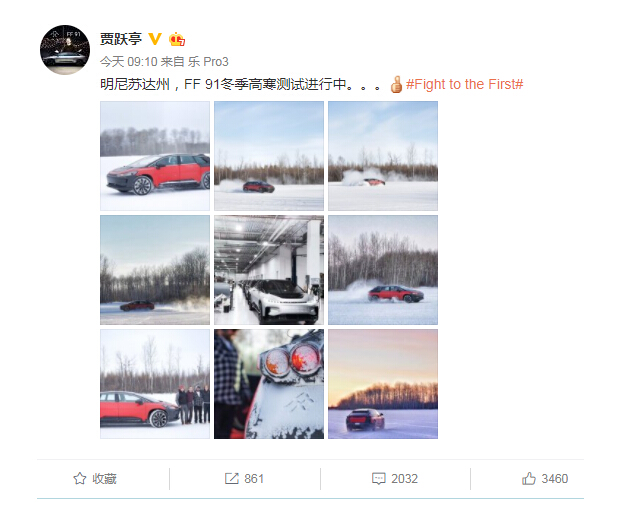617x515 pixels.
Task: Click the orange V verified badge
Action: coord(155,39)
